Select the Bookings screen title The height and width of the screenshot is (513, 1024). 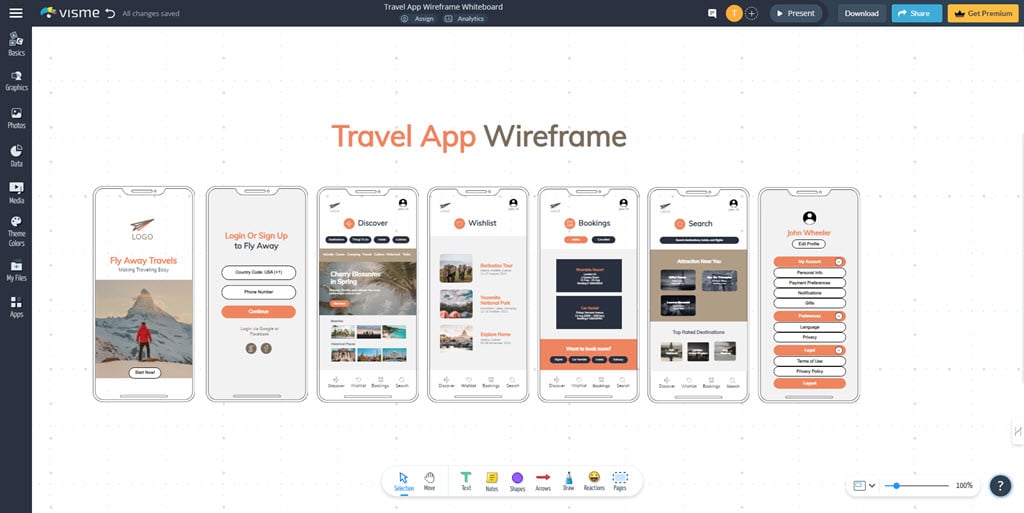click(594, 223)
